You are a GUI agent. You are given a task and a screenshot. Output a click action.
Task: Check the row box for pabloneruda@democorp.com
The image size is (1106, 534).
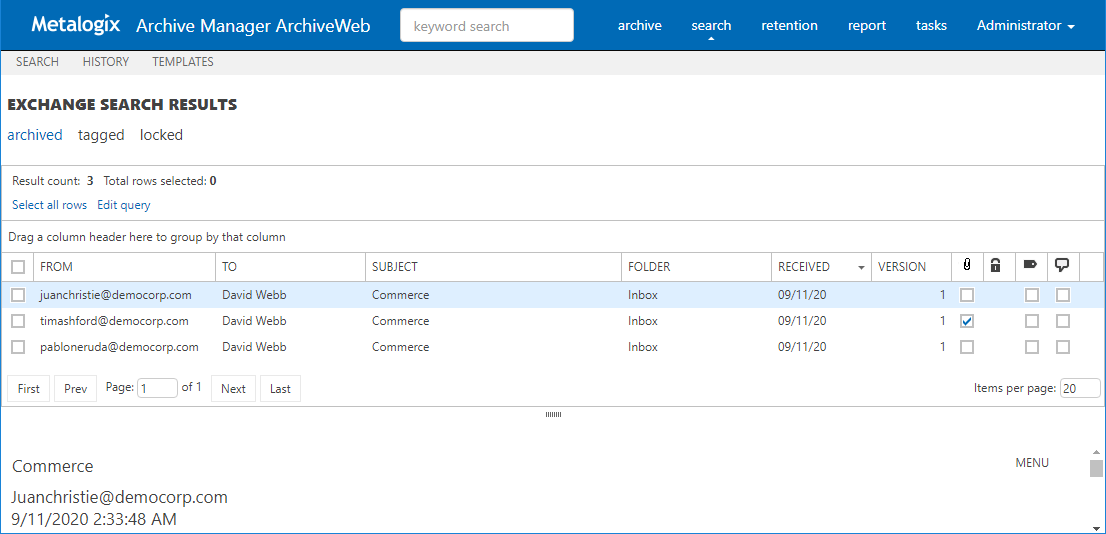point(18,347)
